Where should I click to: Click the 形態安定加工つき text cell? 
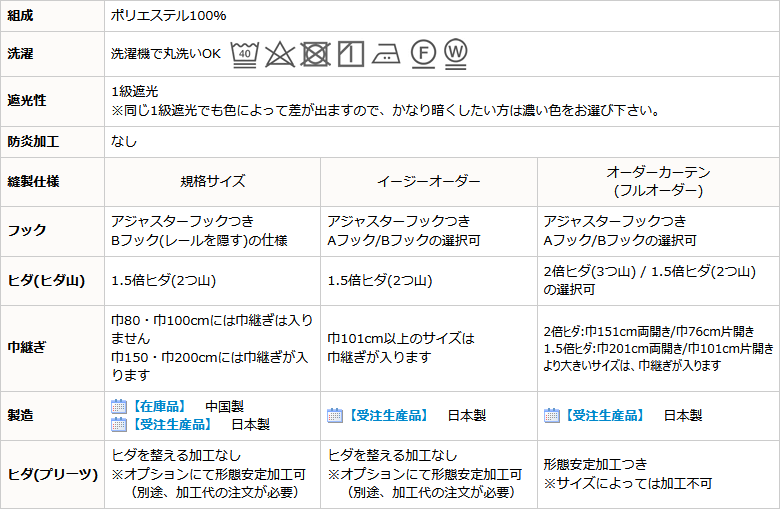pos(595,464)
